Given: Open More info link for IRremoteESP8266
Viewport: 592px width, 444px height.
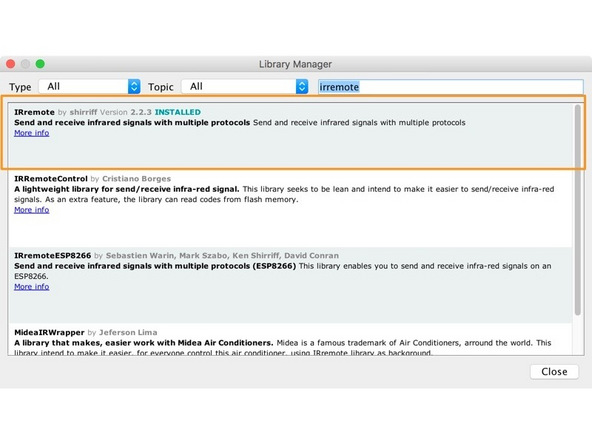Looking at the screenshot, I should (32, 287).
